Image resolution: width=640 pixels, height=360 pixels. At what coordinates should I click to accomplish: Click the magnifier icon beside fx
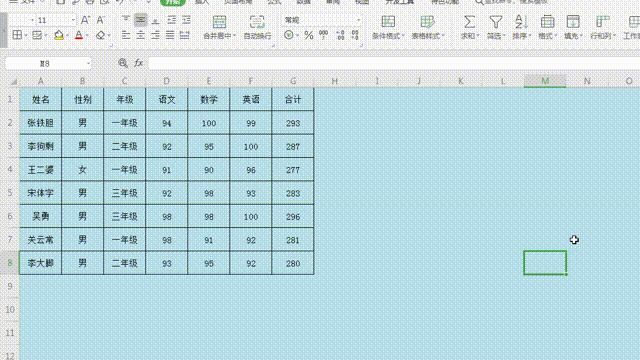click(122, 63)
